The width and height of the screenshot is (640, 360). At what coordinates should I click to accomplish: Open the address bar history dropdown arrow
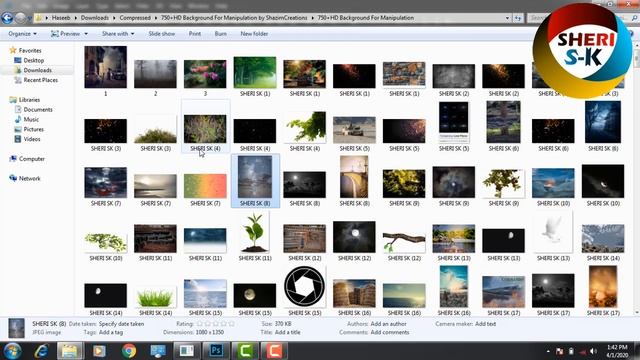click(507, 18)
